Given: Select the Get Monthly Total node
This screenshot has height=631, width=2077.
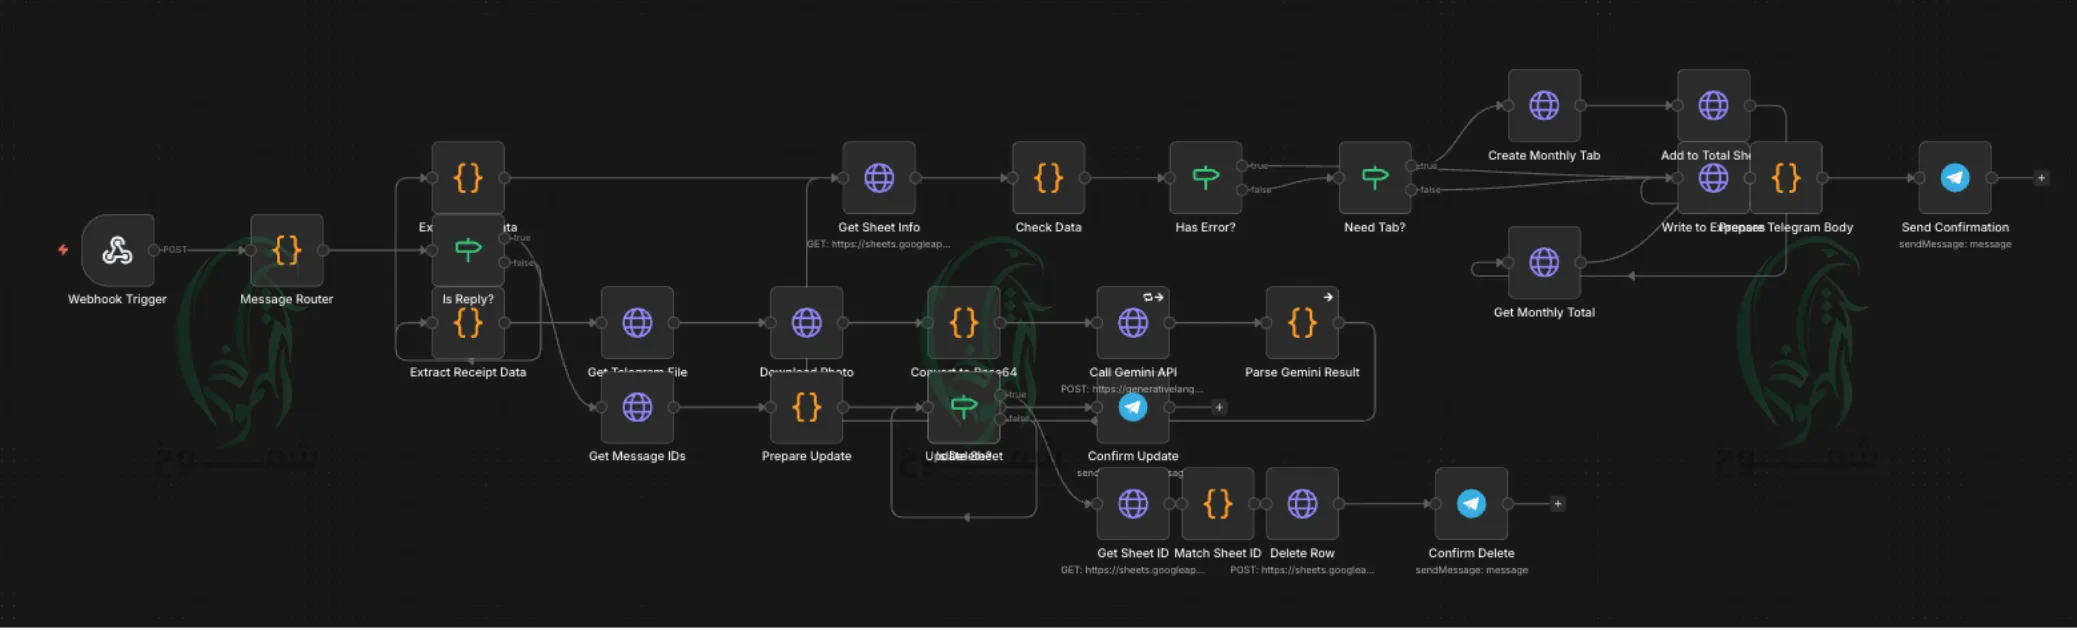Looking at the screenshot, I should point(1544,263).
